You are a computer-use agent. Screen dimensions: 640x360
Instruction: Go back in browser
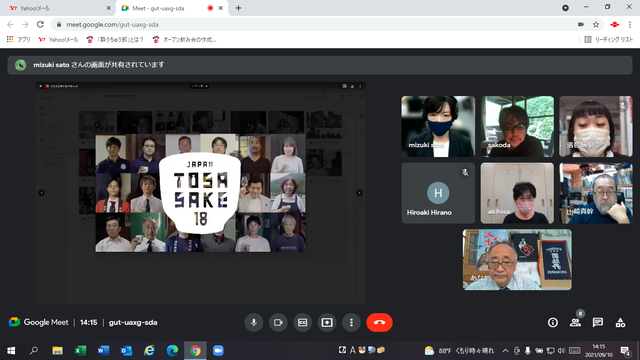[11, 24]
